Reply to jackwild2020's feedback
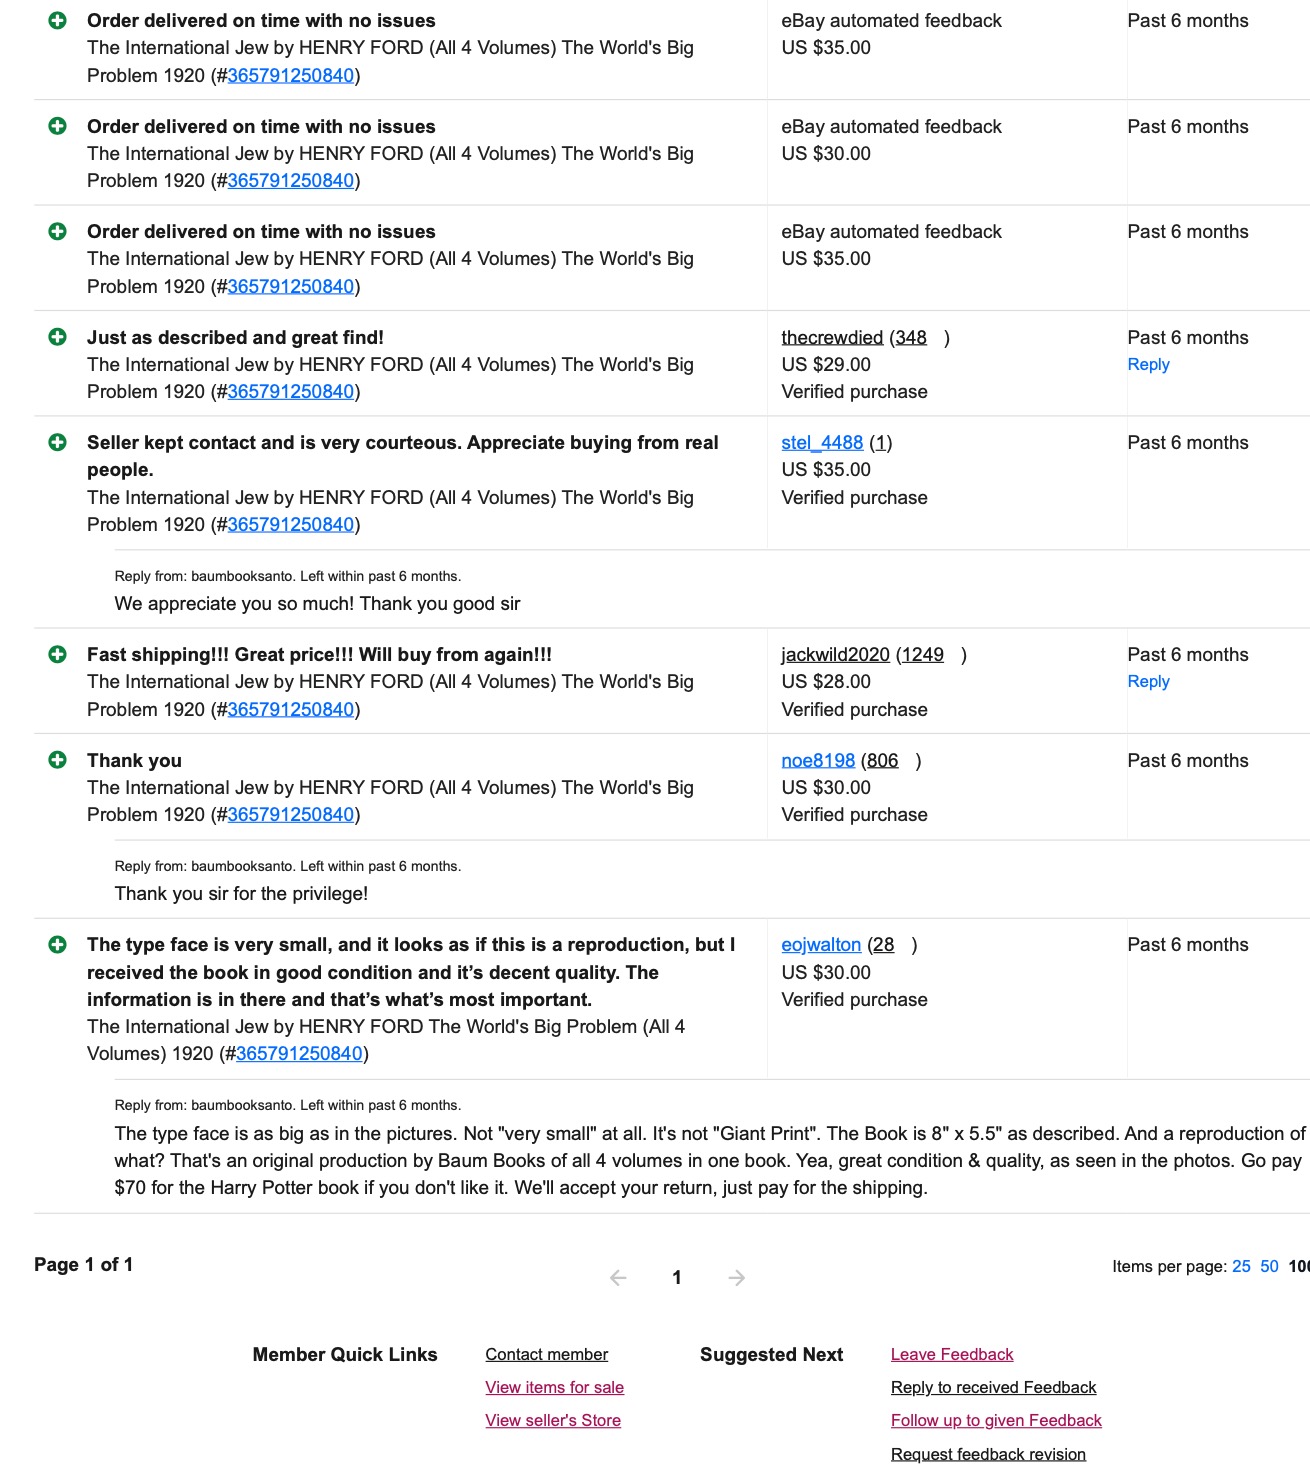The image size is (1310, 1466). click(x=1148, y=681)
